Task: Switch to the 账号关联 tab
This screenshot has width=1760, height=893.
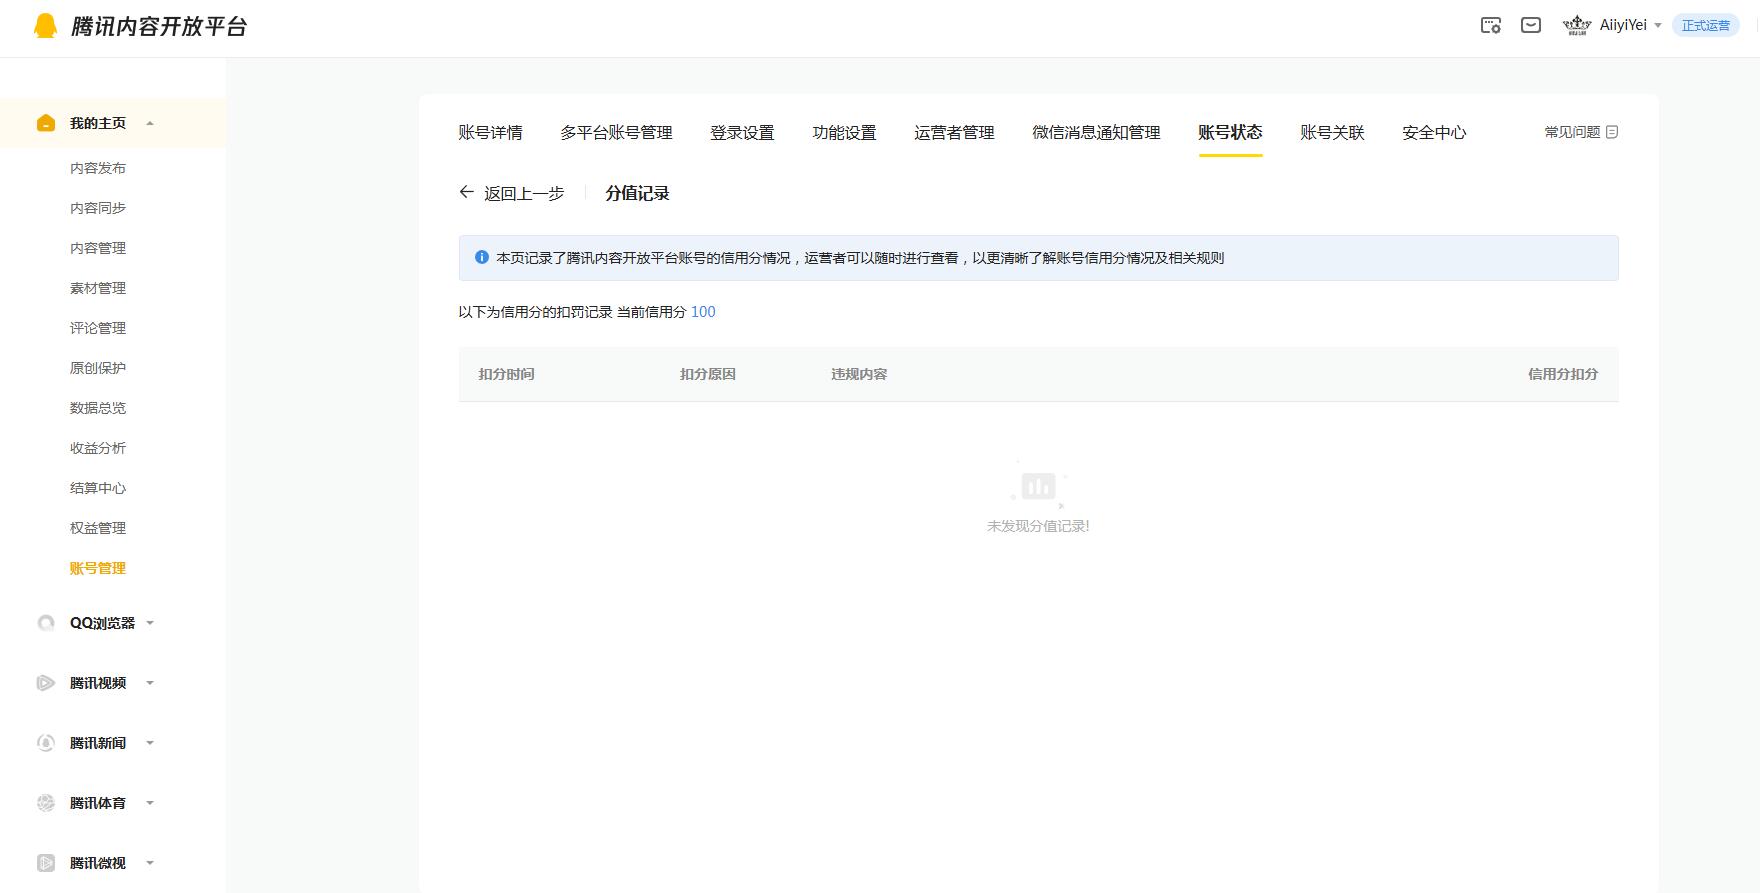Action: 1332,132
